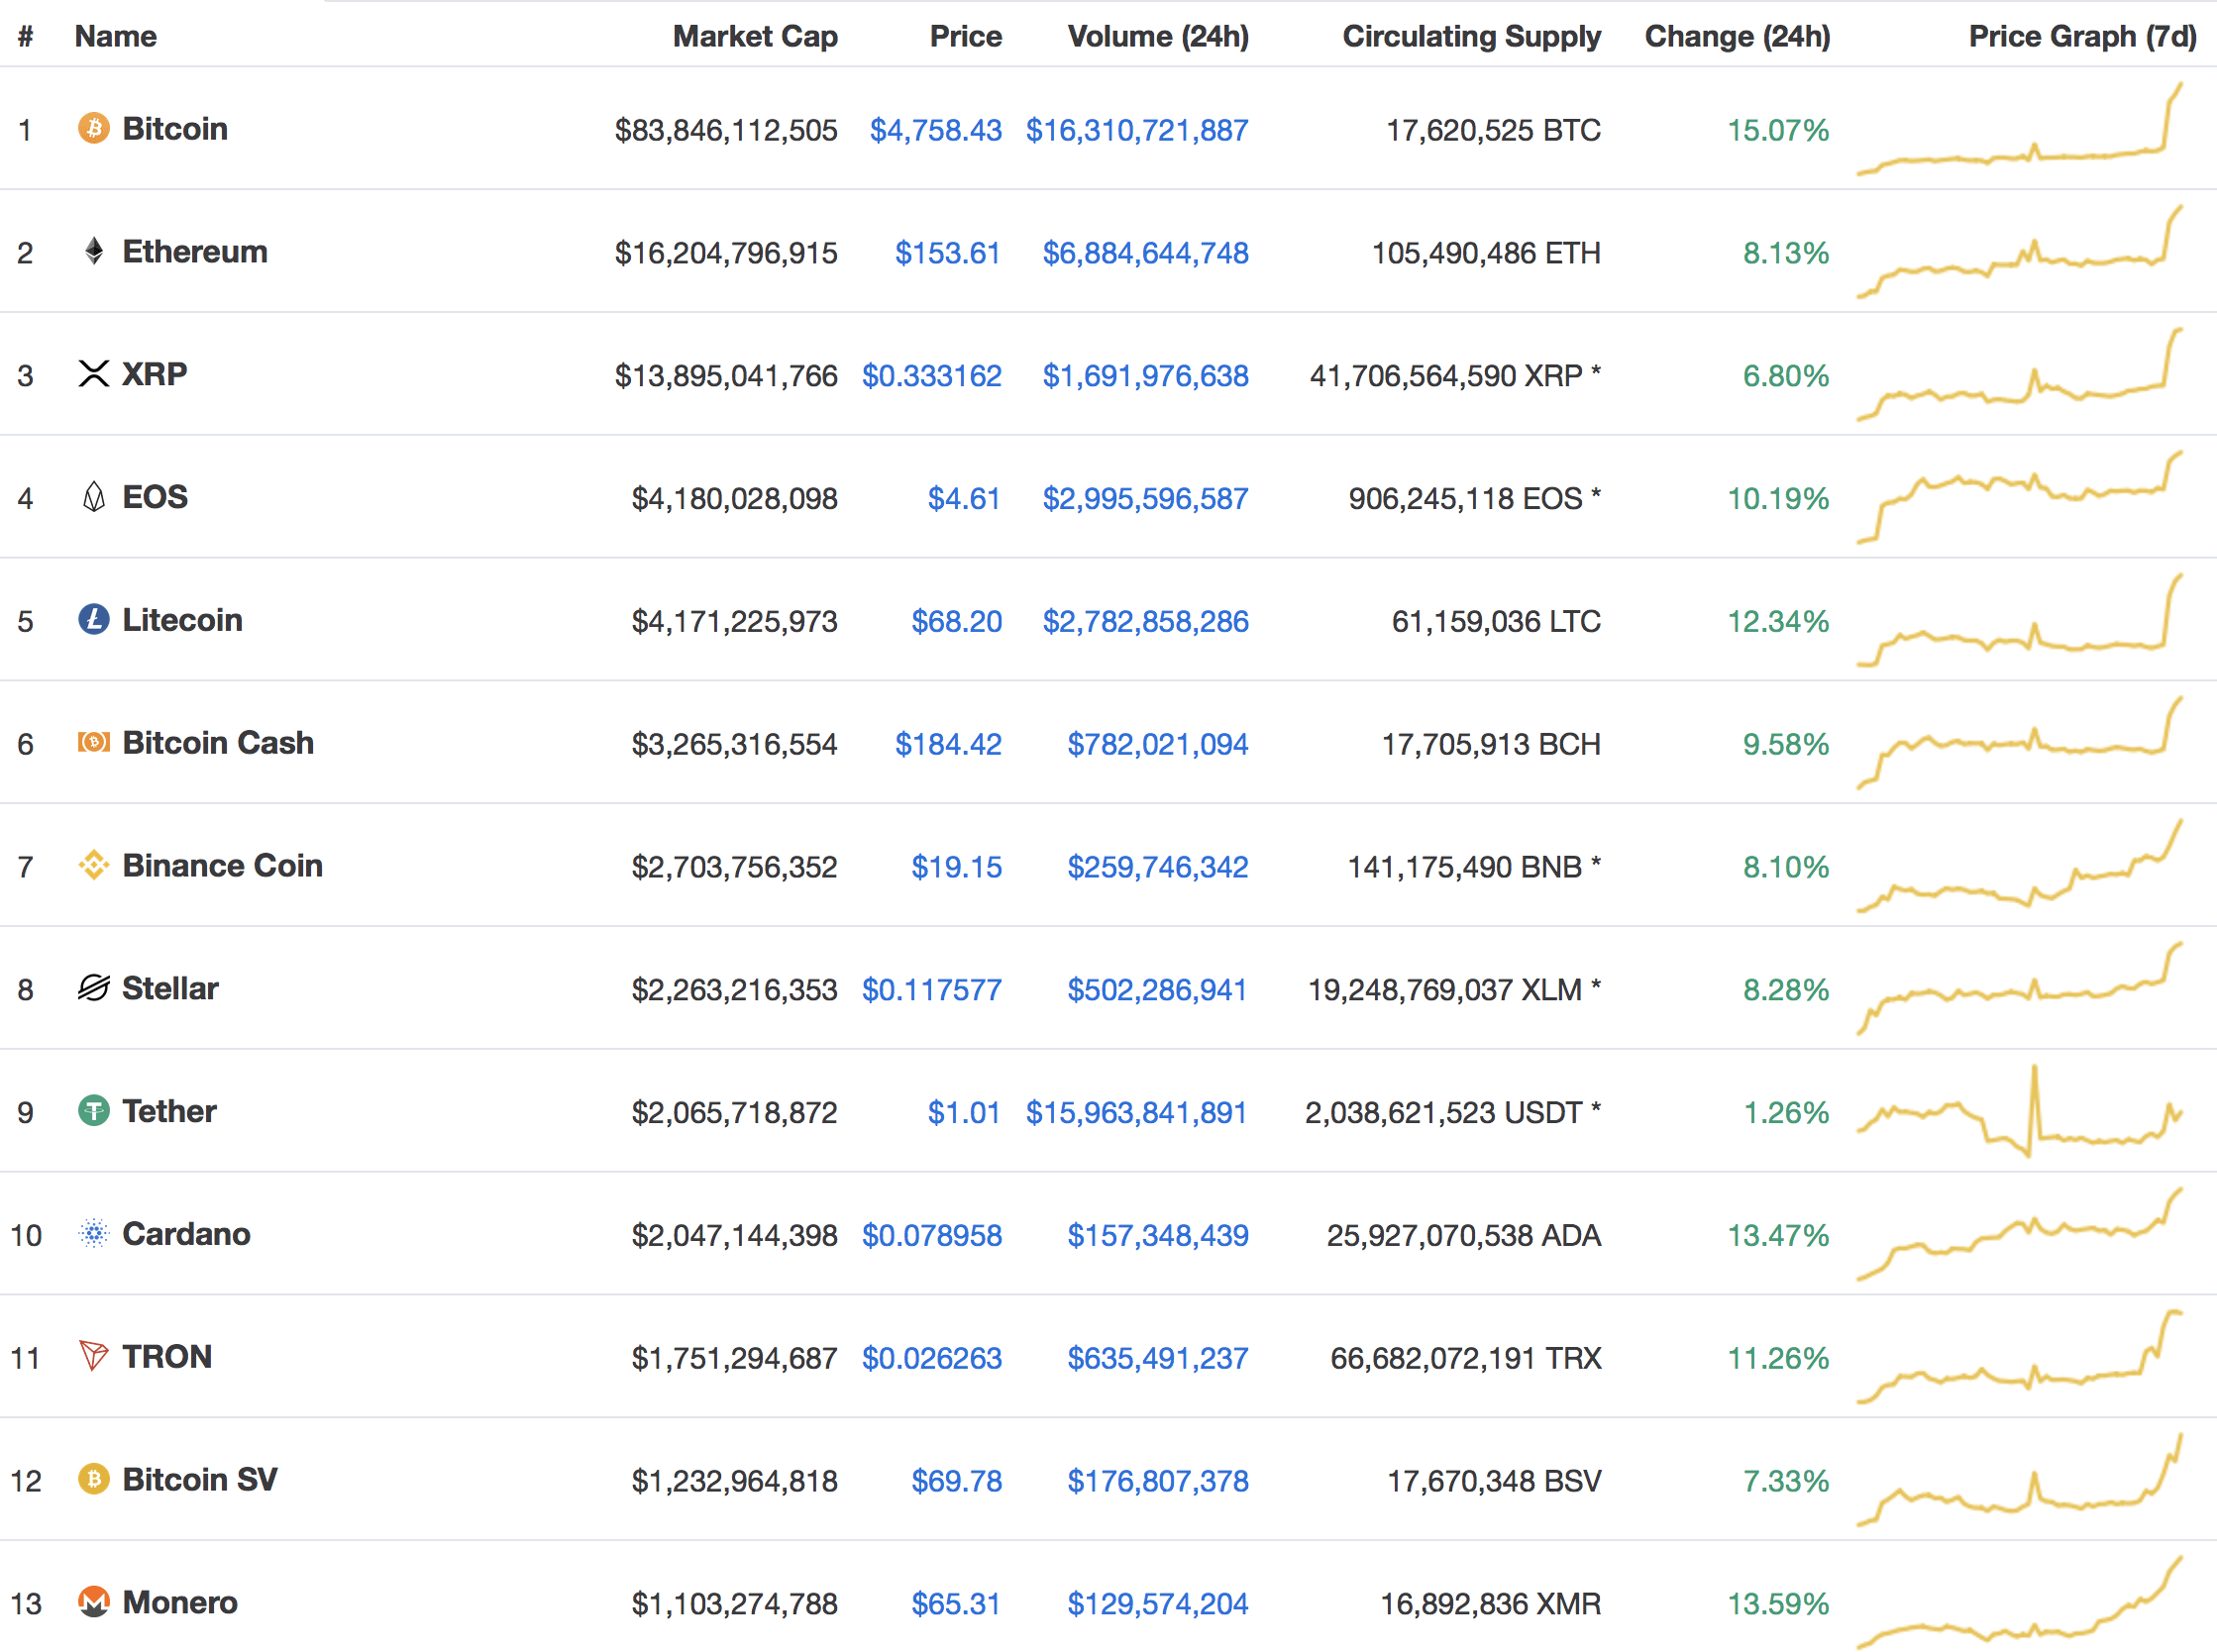Click Tether 1.26% change value
The width and height of the screenshot is (2217, 1652).
tap(1786, 1113)
